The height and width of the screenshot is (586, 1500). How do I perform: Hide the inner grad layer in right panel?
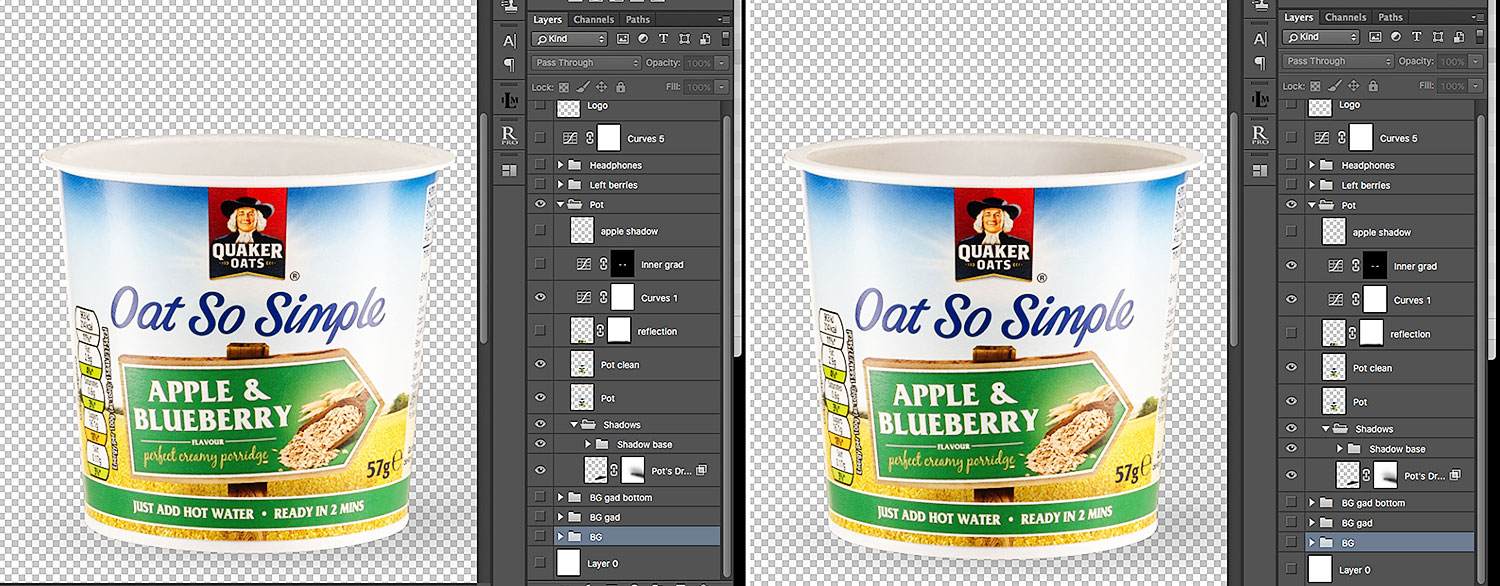(x=1291, y=266)
